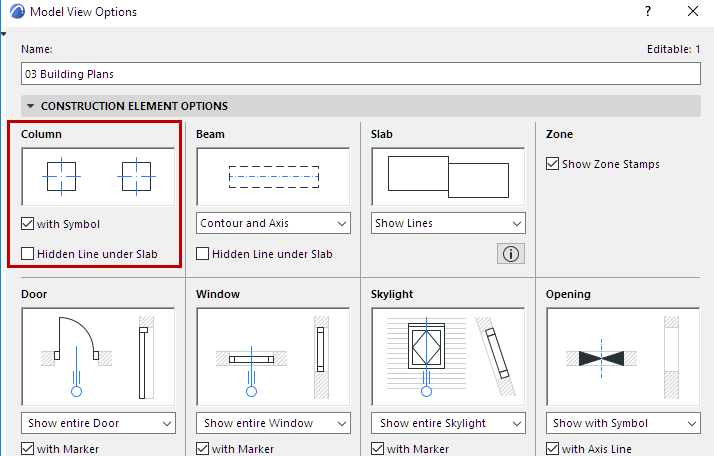
Task: Click the Slab info icon button
Action: click(510, 254)
